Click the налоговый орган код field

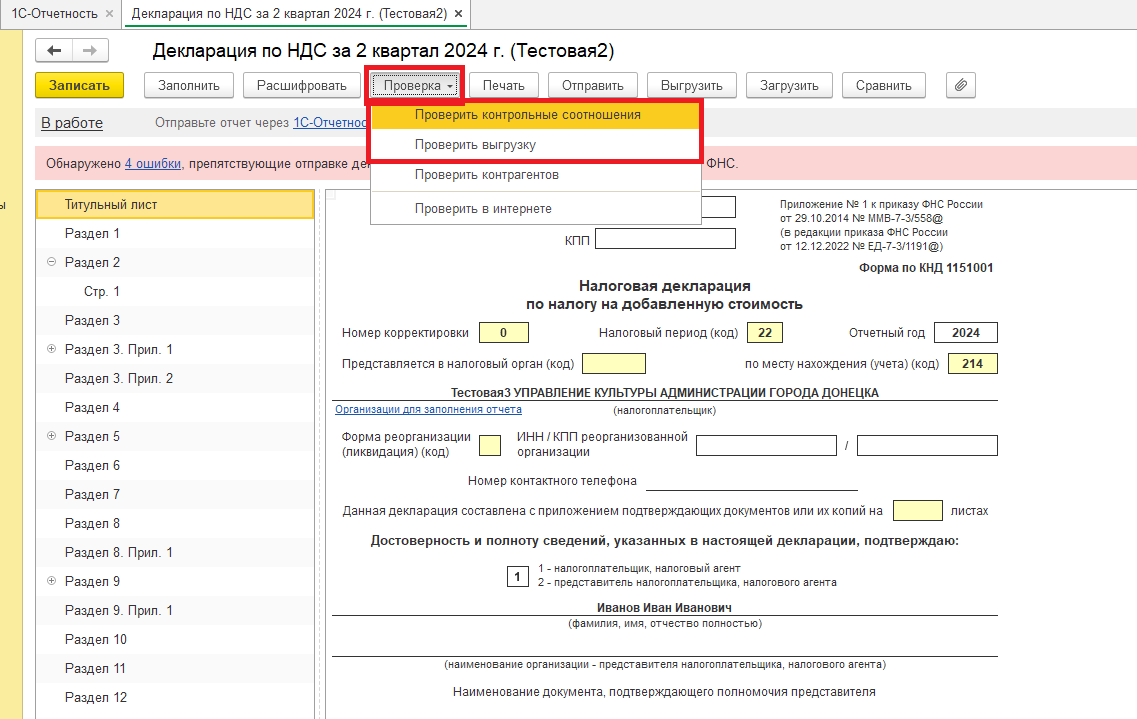613,364
